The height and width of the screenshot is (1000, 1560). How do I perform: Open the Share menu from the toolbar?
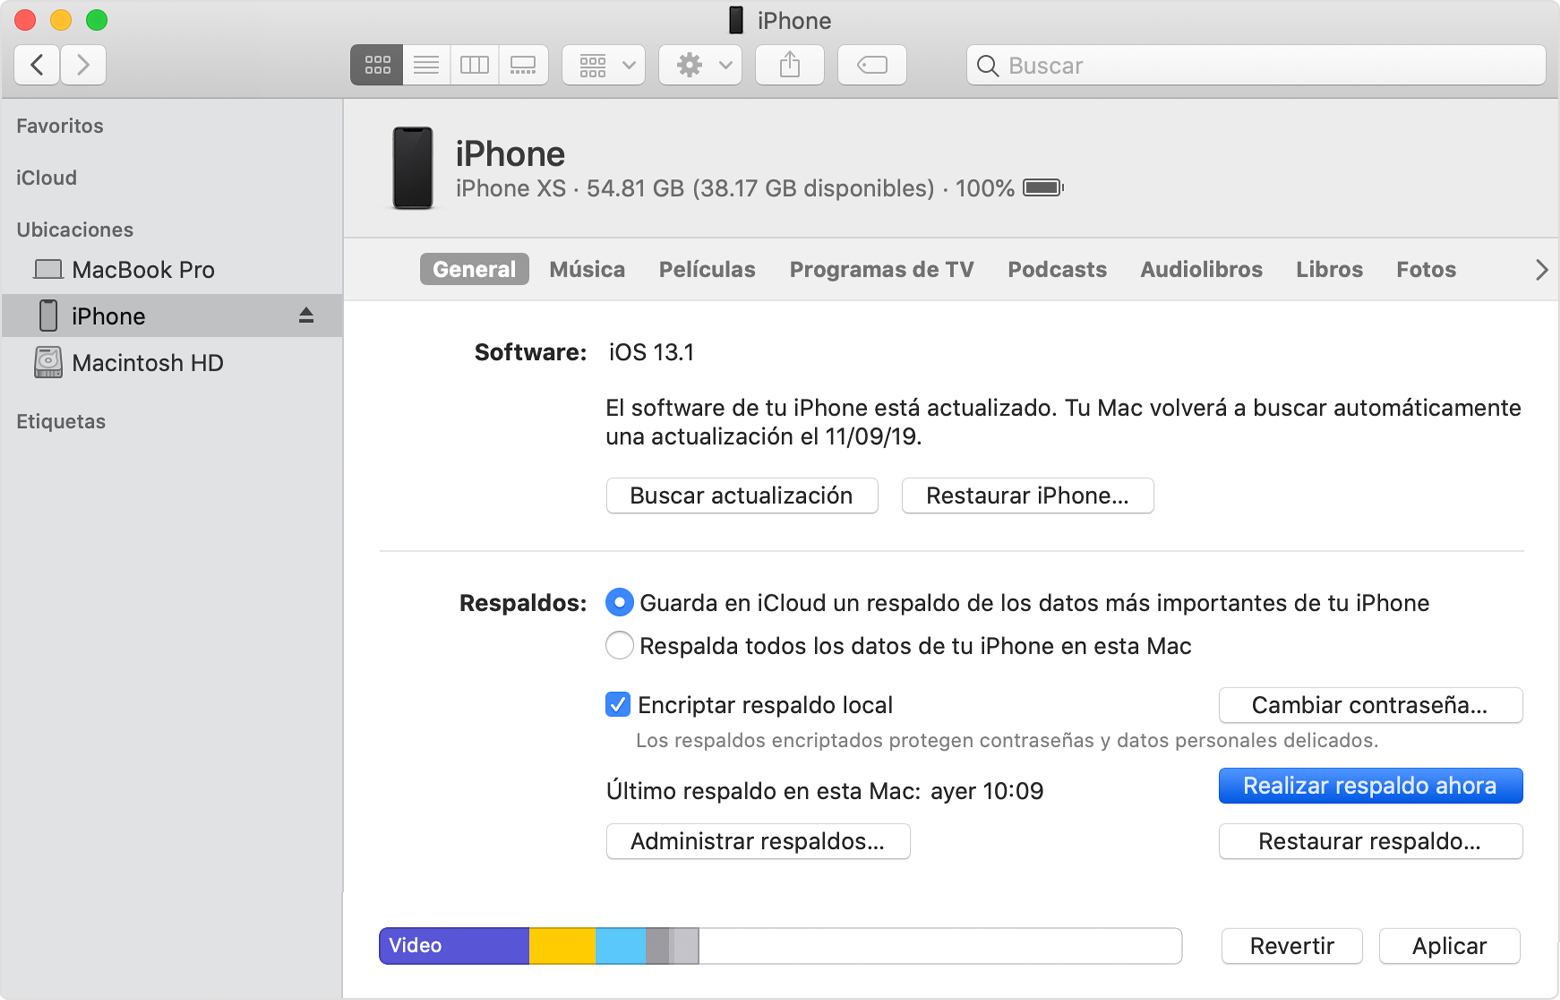point(789,64)
